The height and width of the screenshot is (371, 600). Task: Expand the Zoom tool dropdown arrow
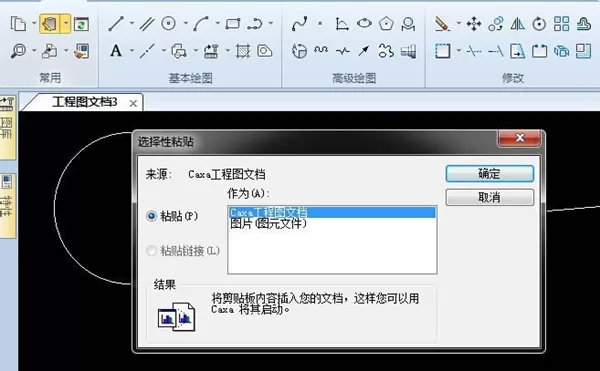[34, 50]
